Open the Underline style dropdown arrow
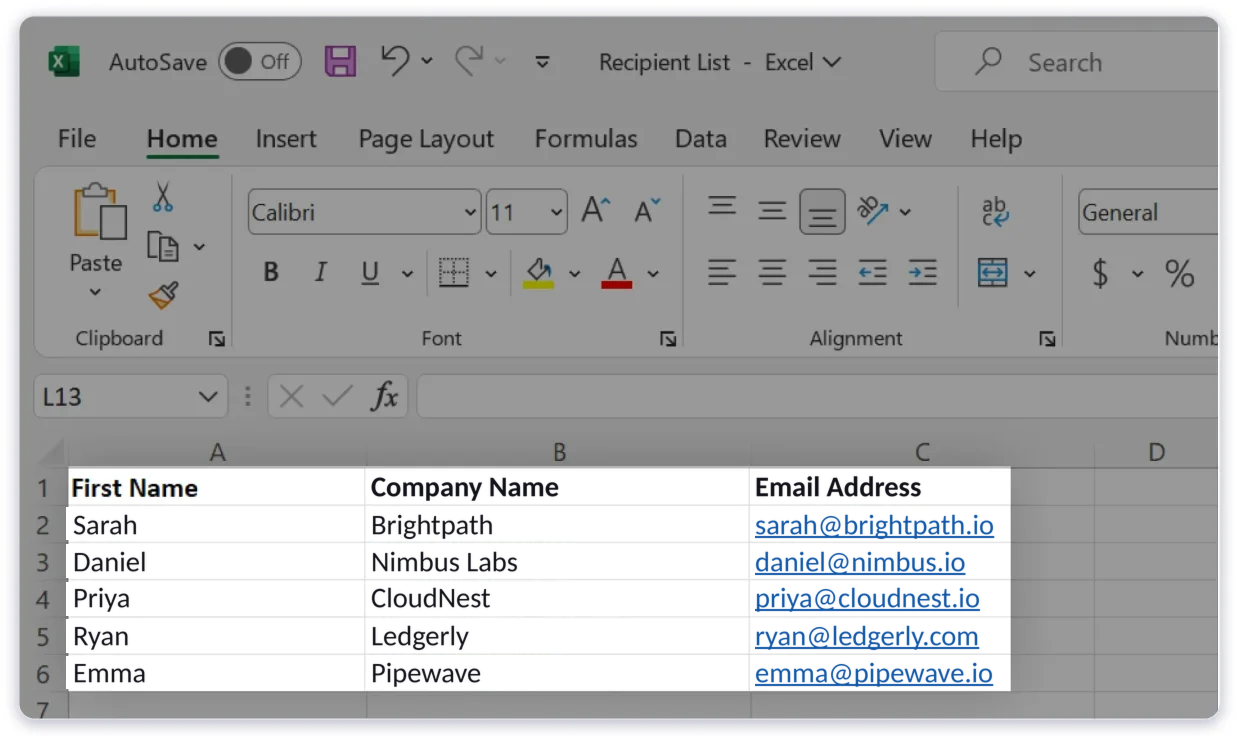1239x742 pixels. (x=407, y=274)
